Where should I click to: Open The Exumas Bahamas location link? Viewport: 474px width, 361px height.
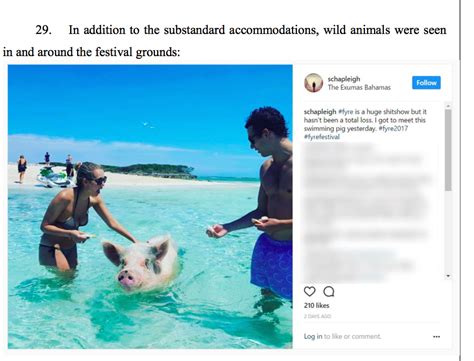[x=359, y=87]
